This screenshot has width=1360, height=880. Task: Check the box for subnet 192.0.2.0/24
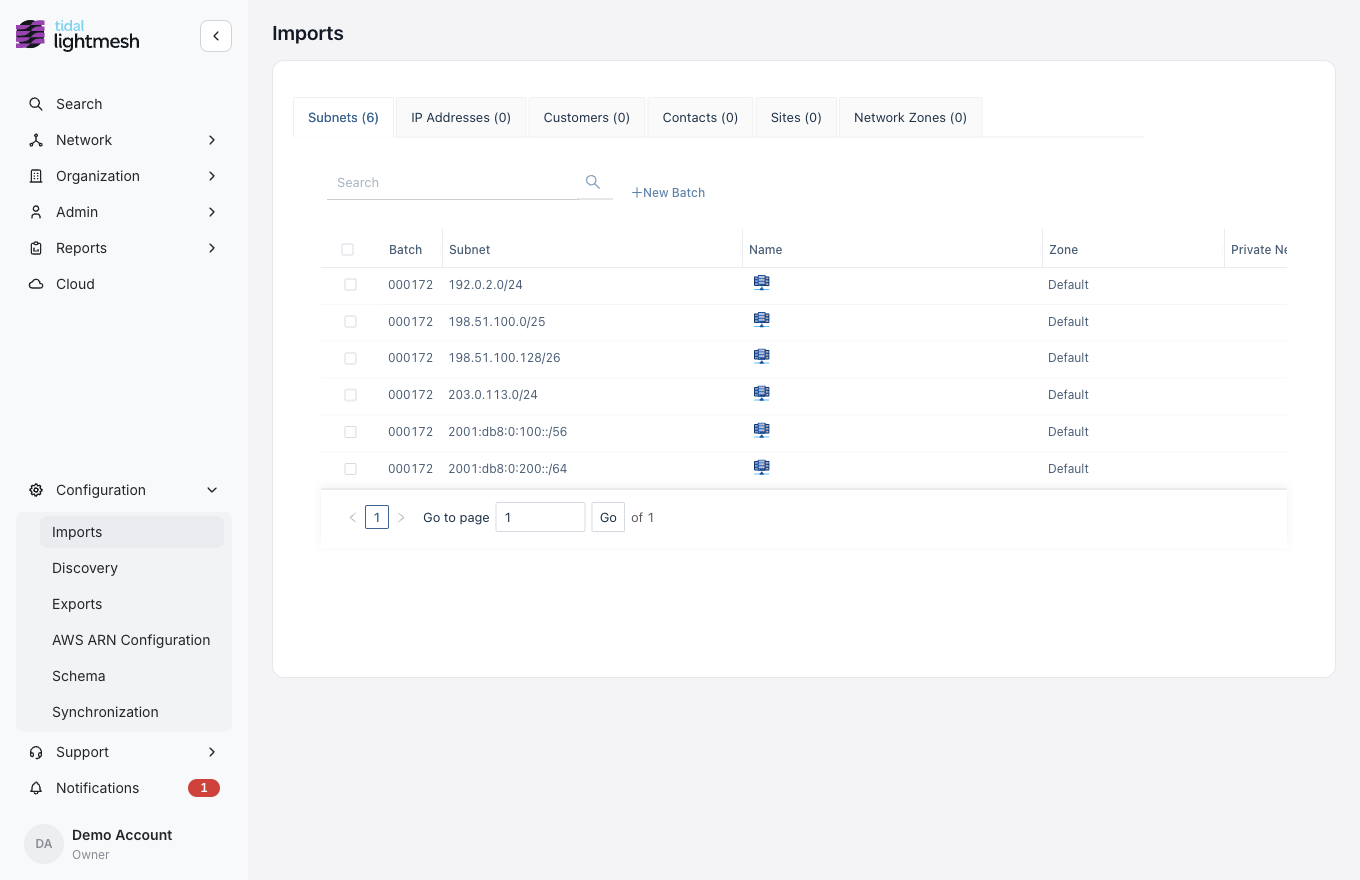point(351,285)
